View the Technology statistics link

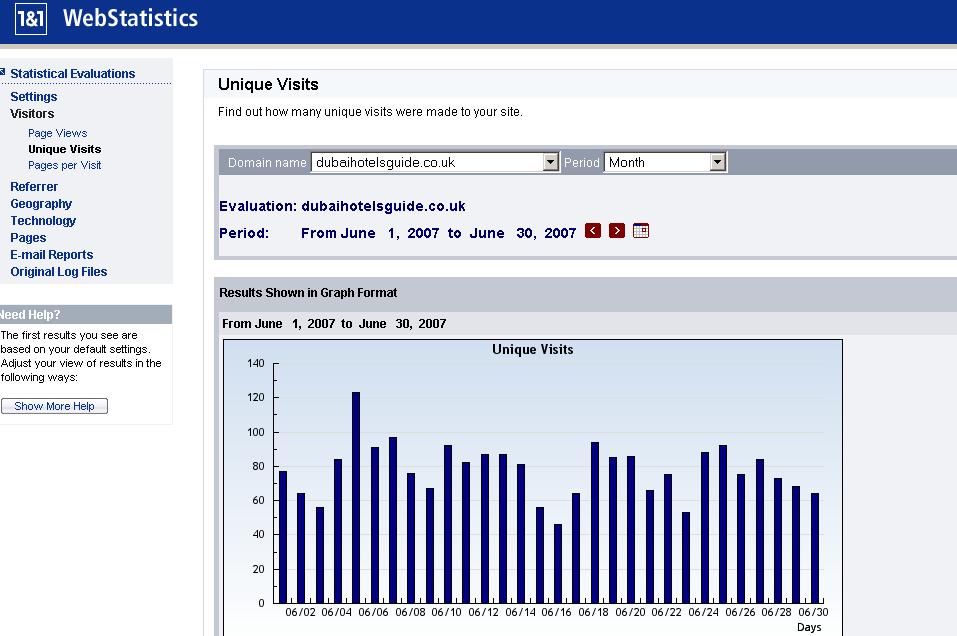(x=43, y=221)
